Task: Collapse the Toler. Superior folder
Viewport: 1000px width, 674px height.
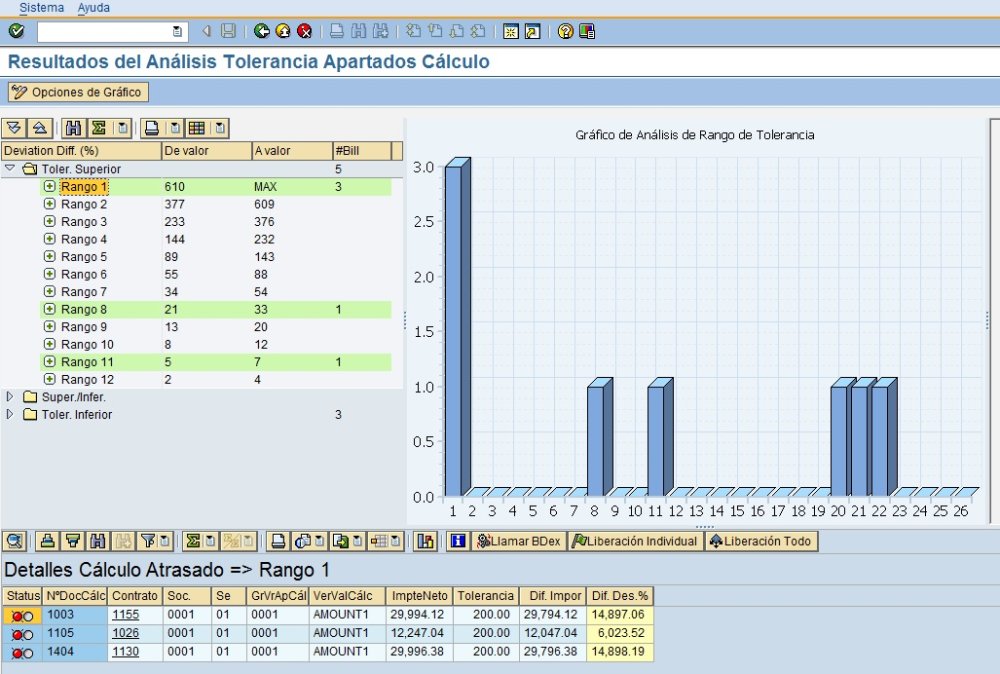Action: [11, 169]
